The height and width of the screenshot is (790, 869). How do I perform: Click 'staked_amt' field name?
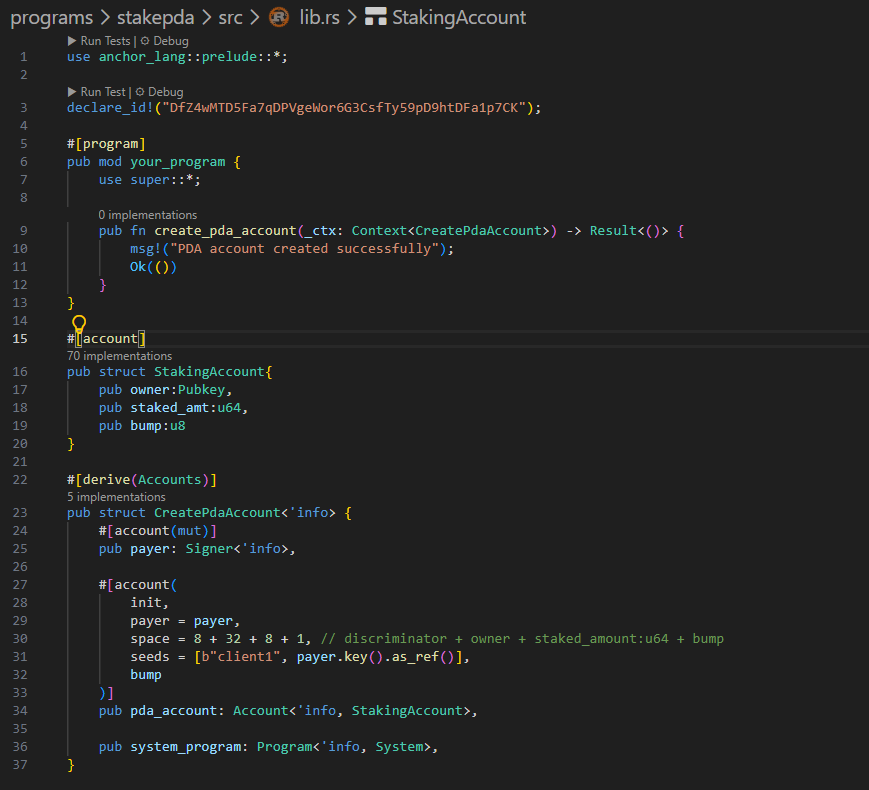point(170,408)
